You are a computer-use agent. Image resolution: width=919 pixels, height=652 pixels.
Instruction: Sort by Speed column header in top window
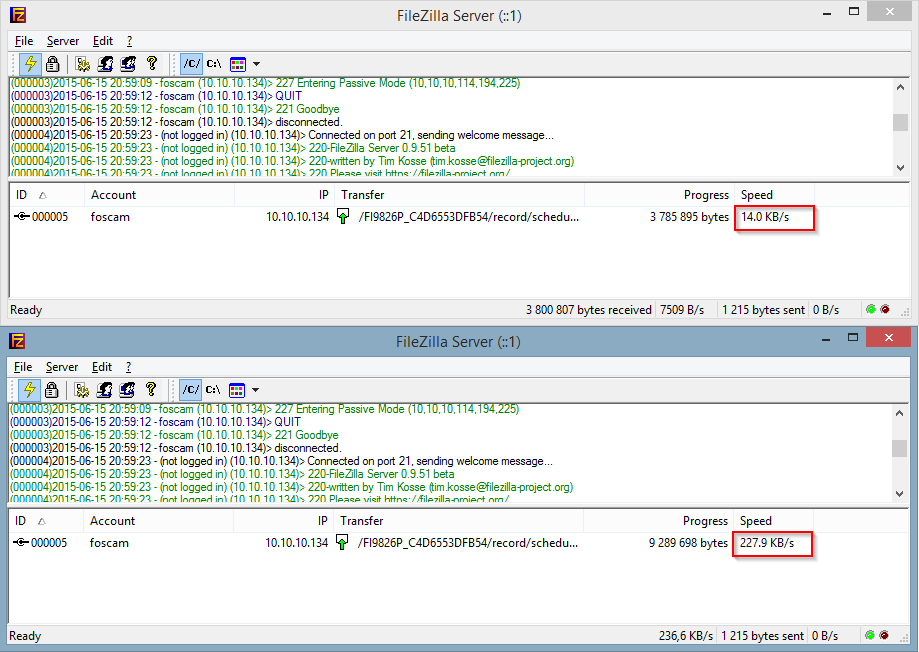click(x=775, y=195)
